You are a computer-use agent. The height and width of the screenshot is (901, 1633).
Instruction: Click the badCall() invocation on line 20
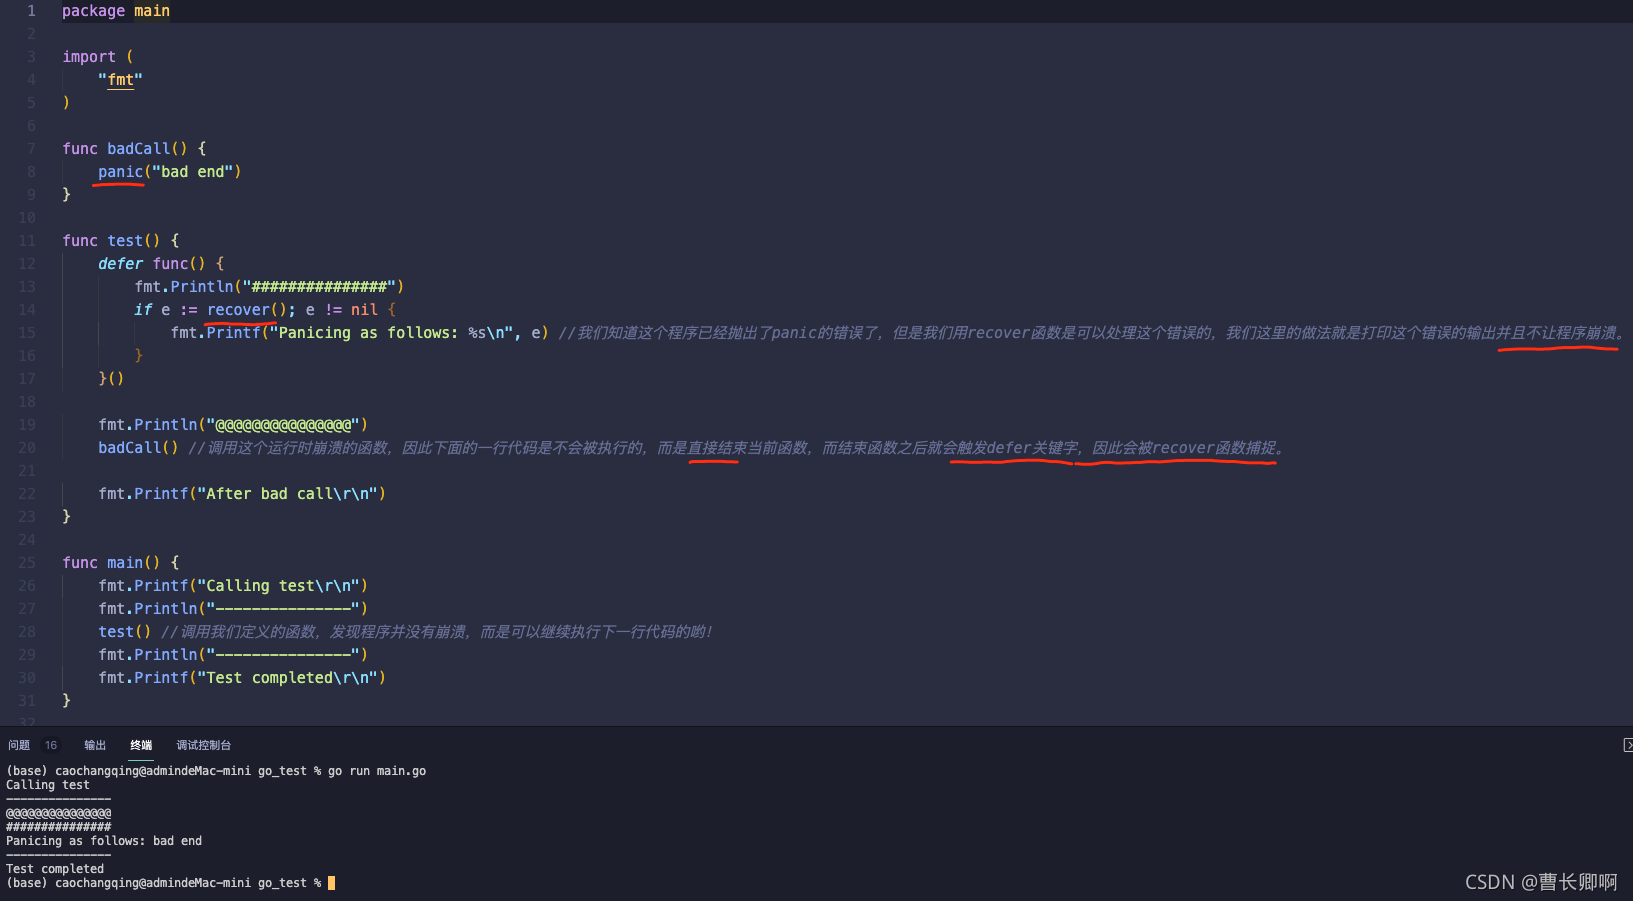coord(133,447)
